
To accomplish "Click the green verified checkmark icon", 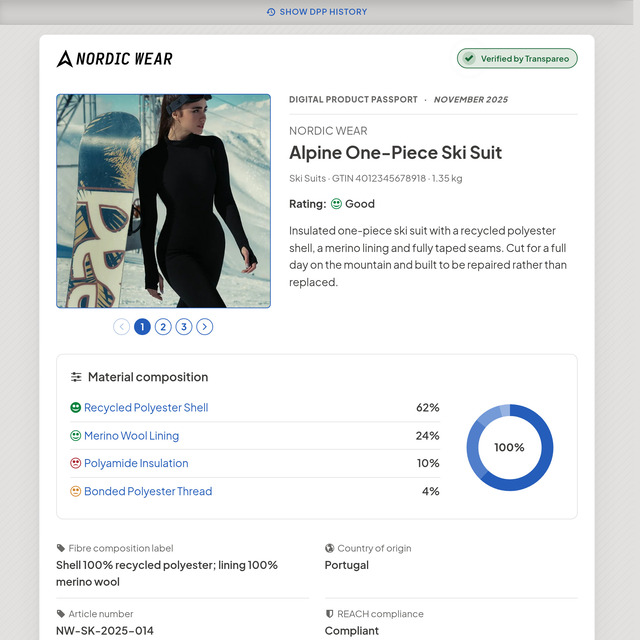I will (469, 58).
